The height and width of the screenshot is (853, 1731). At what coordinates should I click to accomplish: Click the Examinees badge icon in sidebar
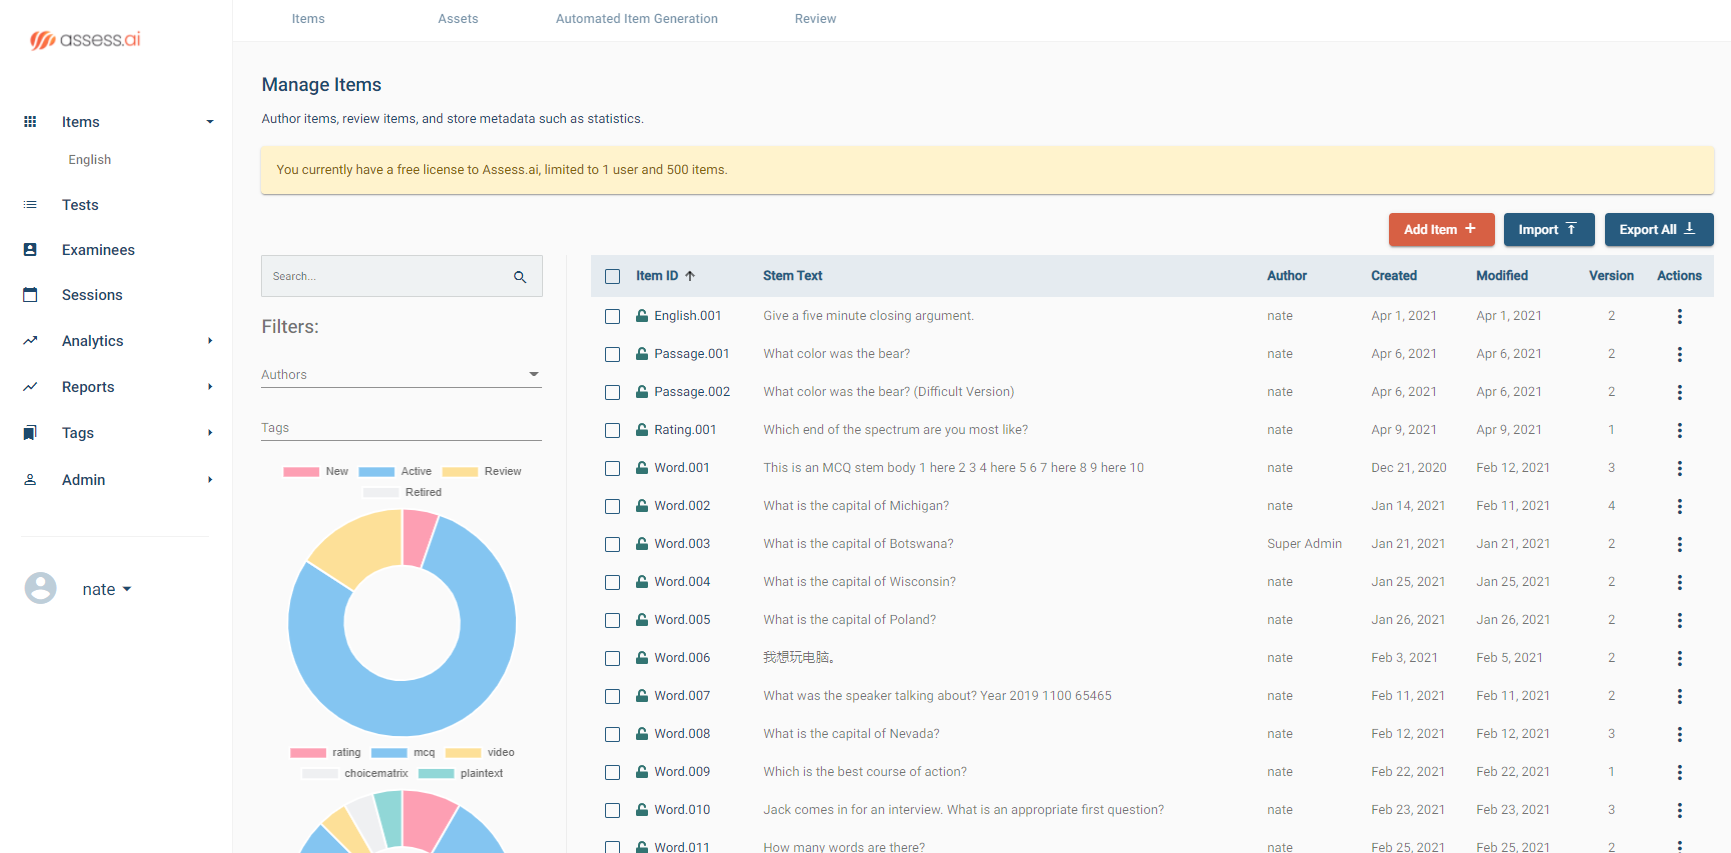[x=30, y=250]
